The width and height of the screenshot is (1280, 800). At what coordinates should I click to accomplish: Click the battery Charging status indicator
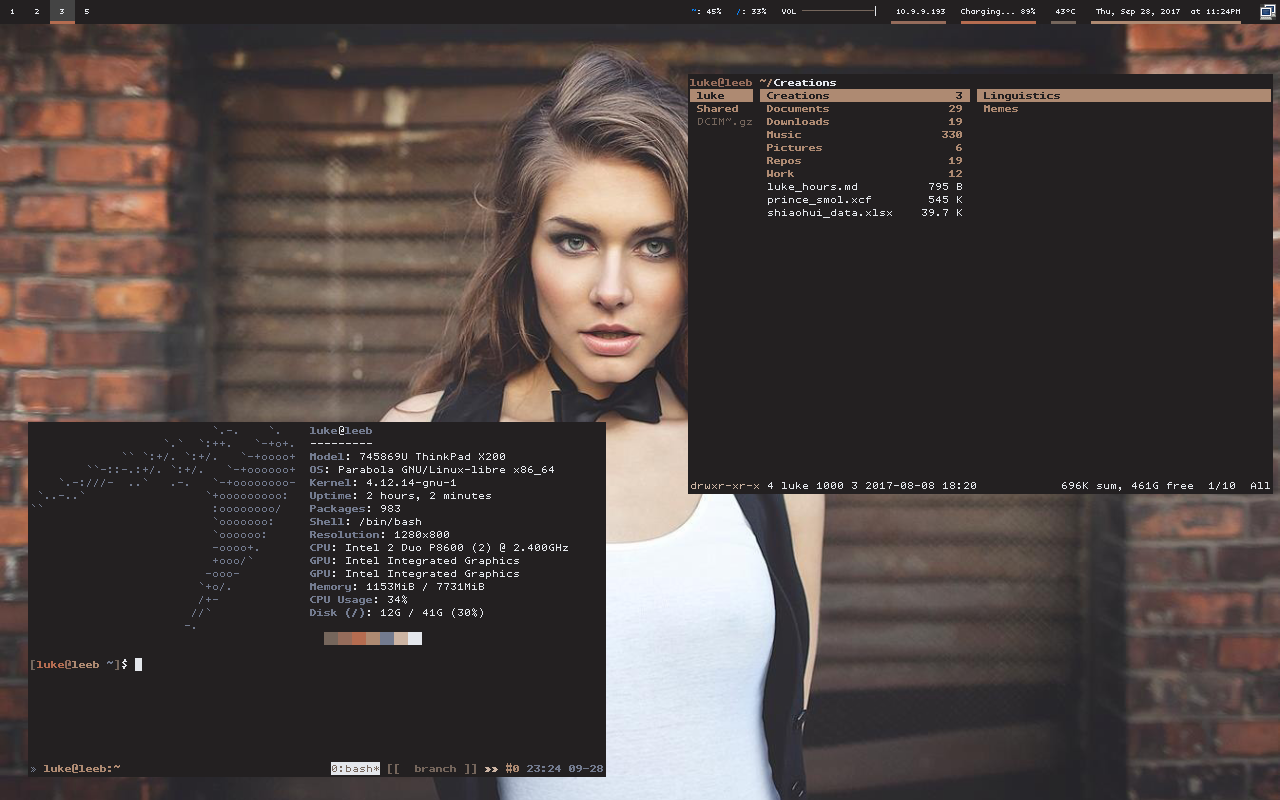(997, 12)
